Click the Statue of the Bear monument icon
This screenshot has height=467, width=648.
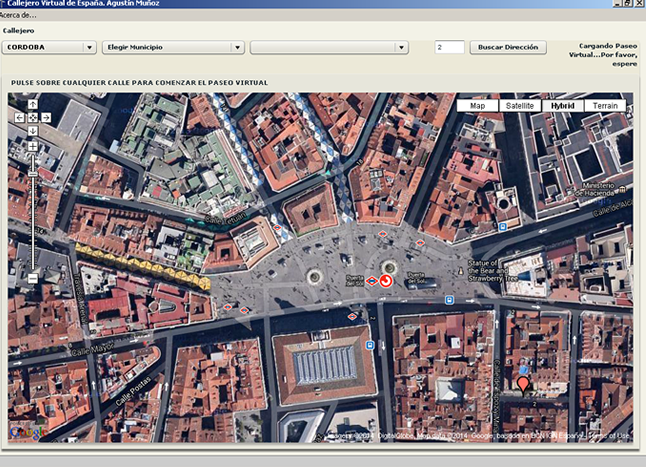460,271
